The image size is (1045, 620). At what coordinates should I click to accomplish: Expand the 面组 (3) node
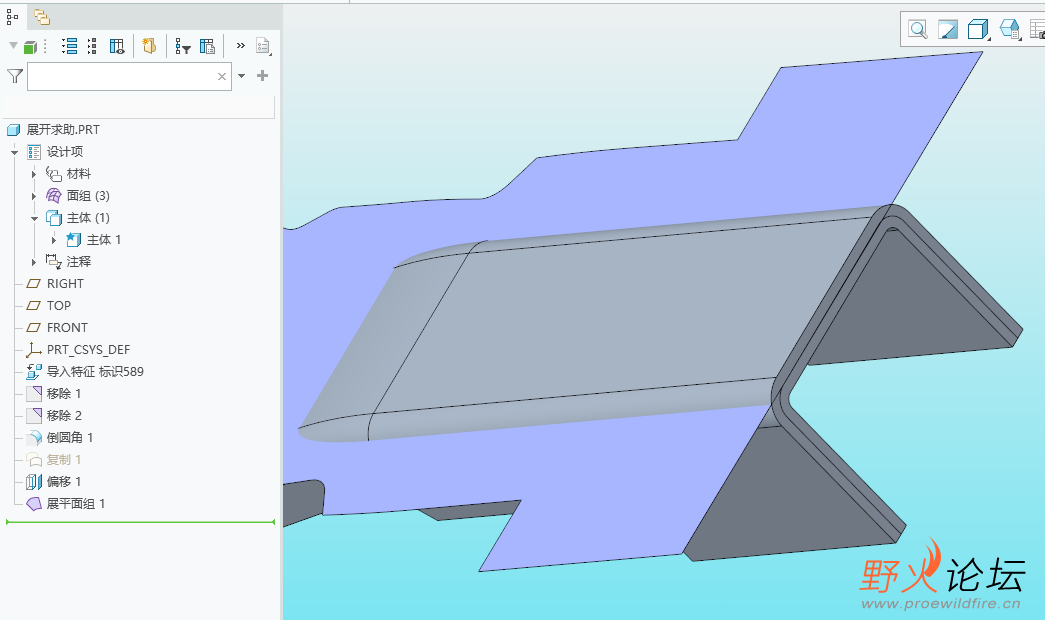[34, 196]
